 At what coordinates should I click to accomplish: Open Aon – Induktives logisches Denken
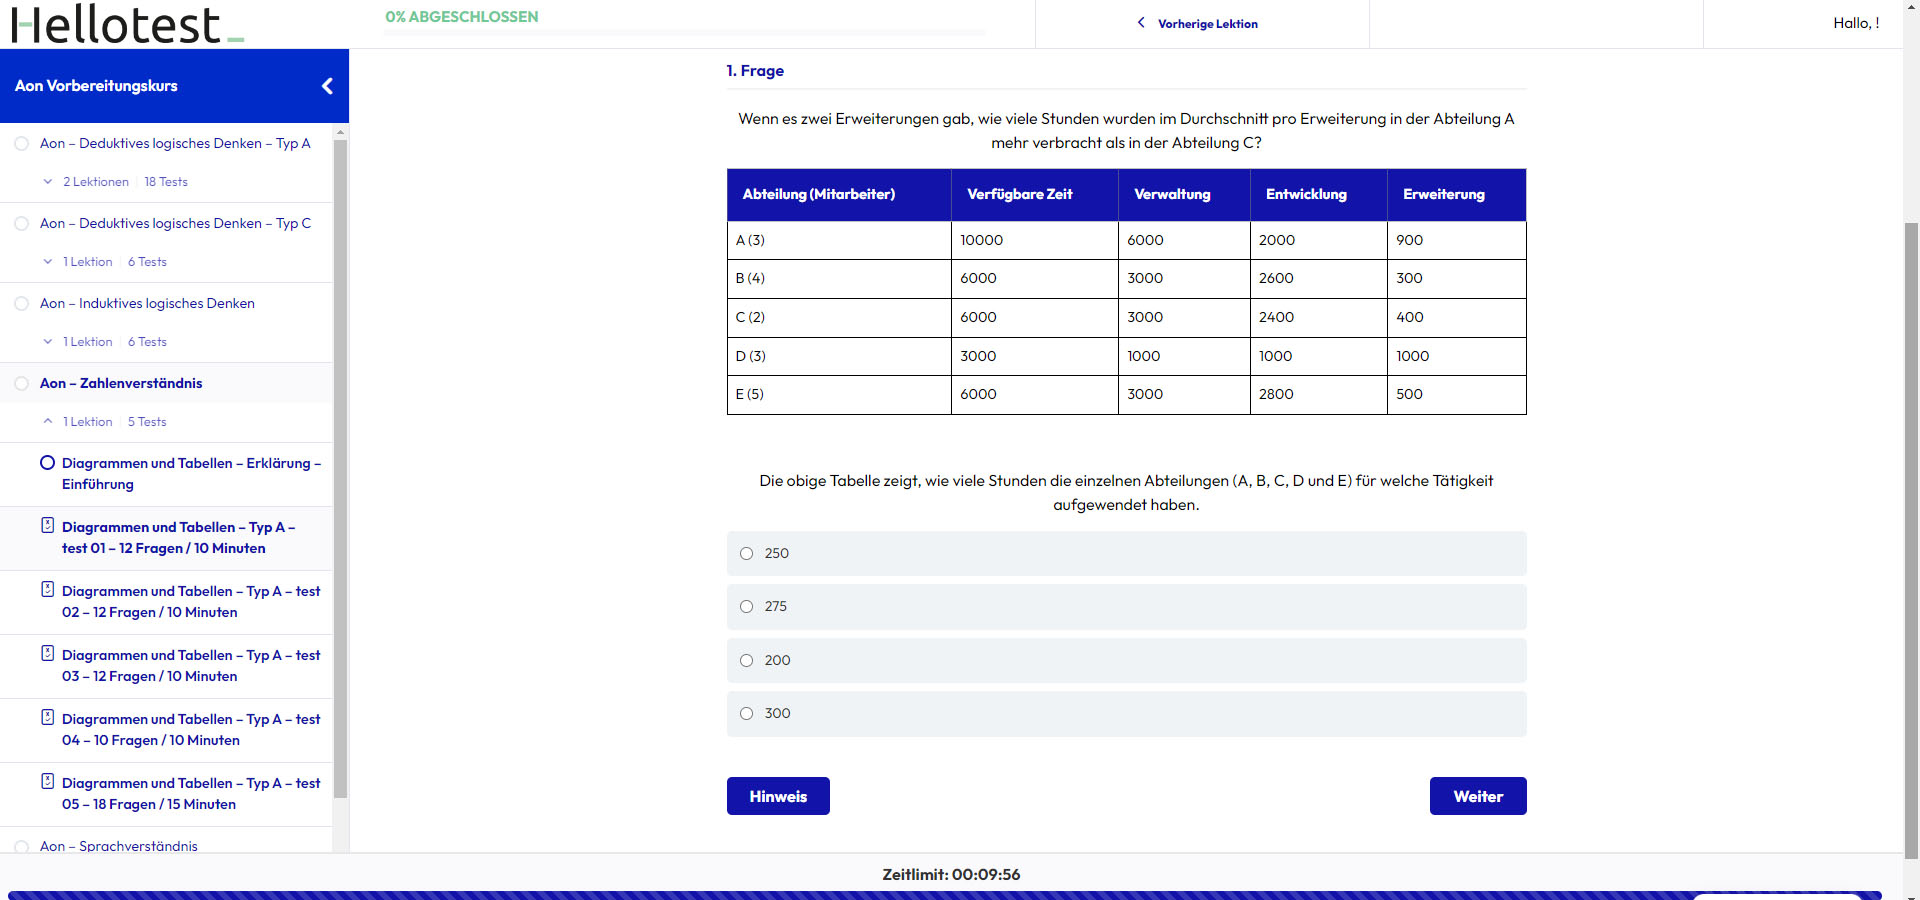click(x=147, y=303)
